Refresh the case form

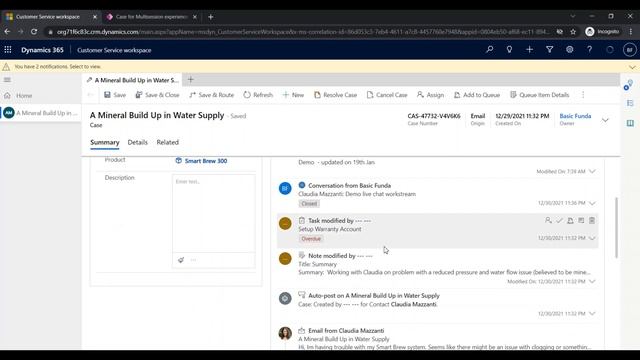tap(258, 95)
